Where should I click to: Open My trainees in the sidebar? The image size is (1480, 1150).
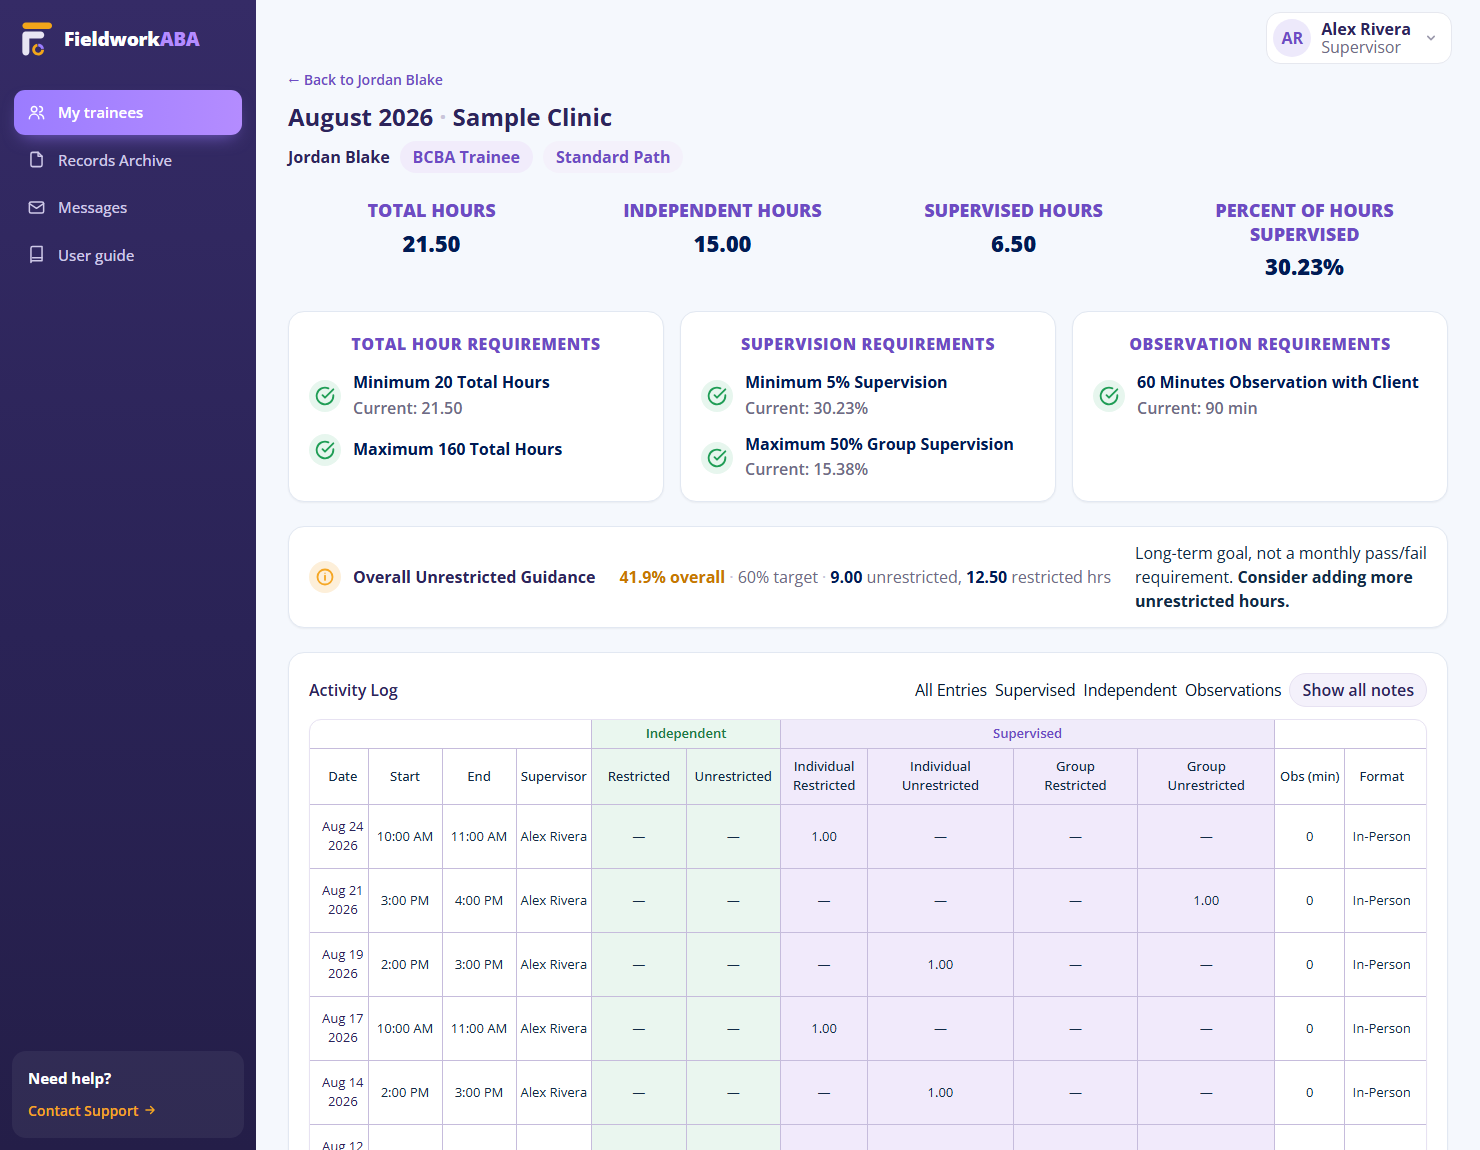[128, 113]
